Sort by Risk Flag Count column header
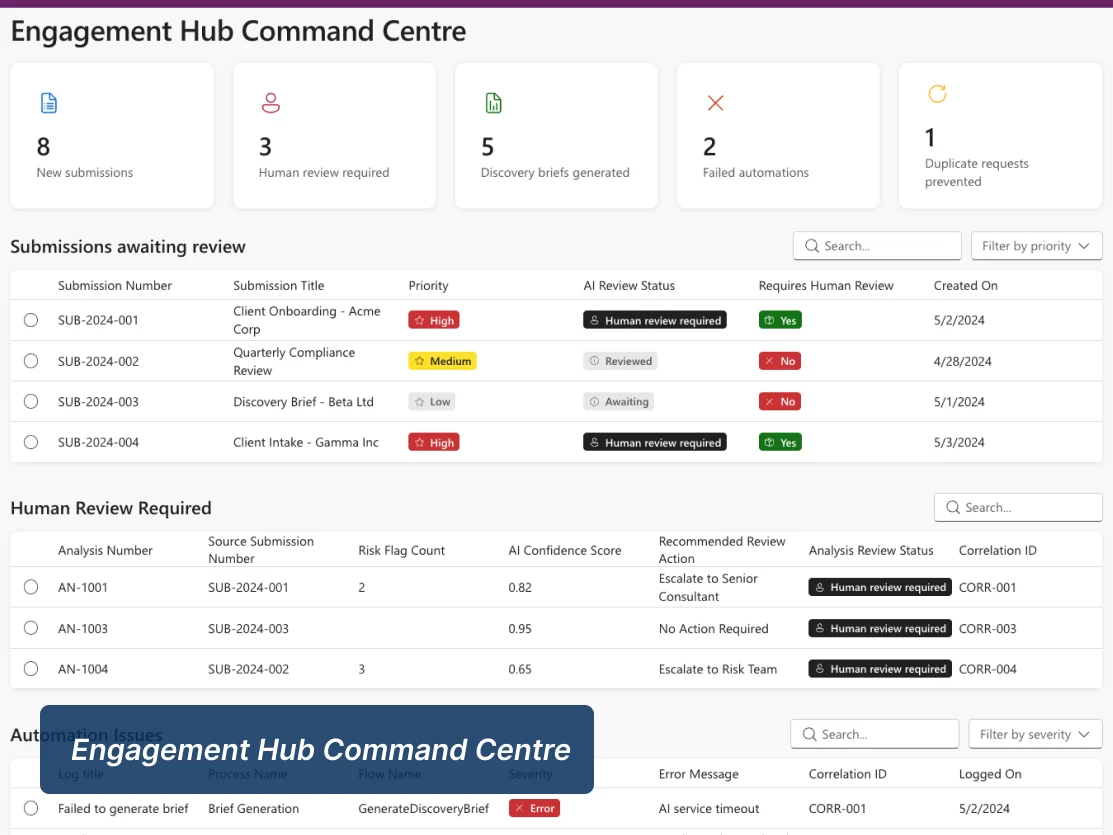 tap(401, 550)
